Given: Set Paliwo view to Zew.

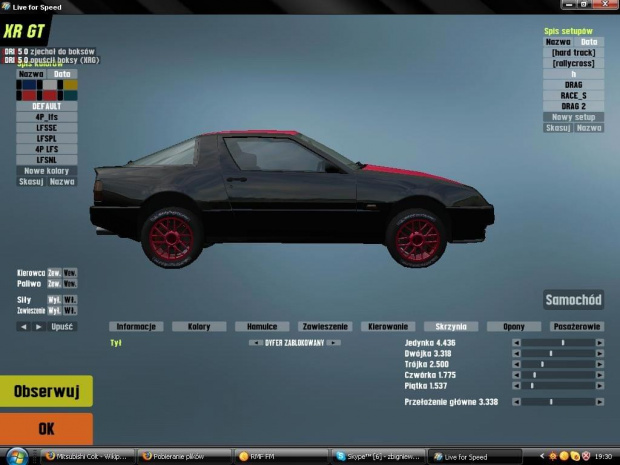Looking at the screenshot, I should [x=54, y=284].
